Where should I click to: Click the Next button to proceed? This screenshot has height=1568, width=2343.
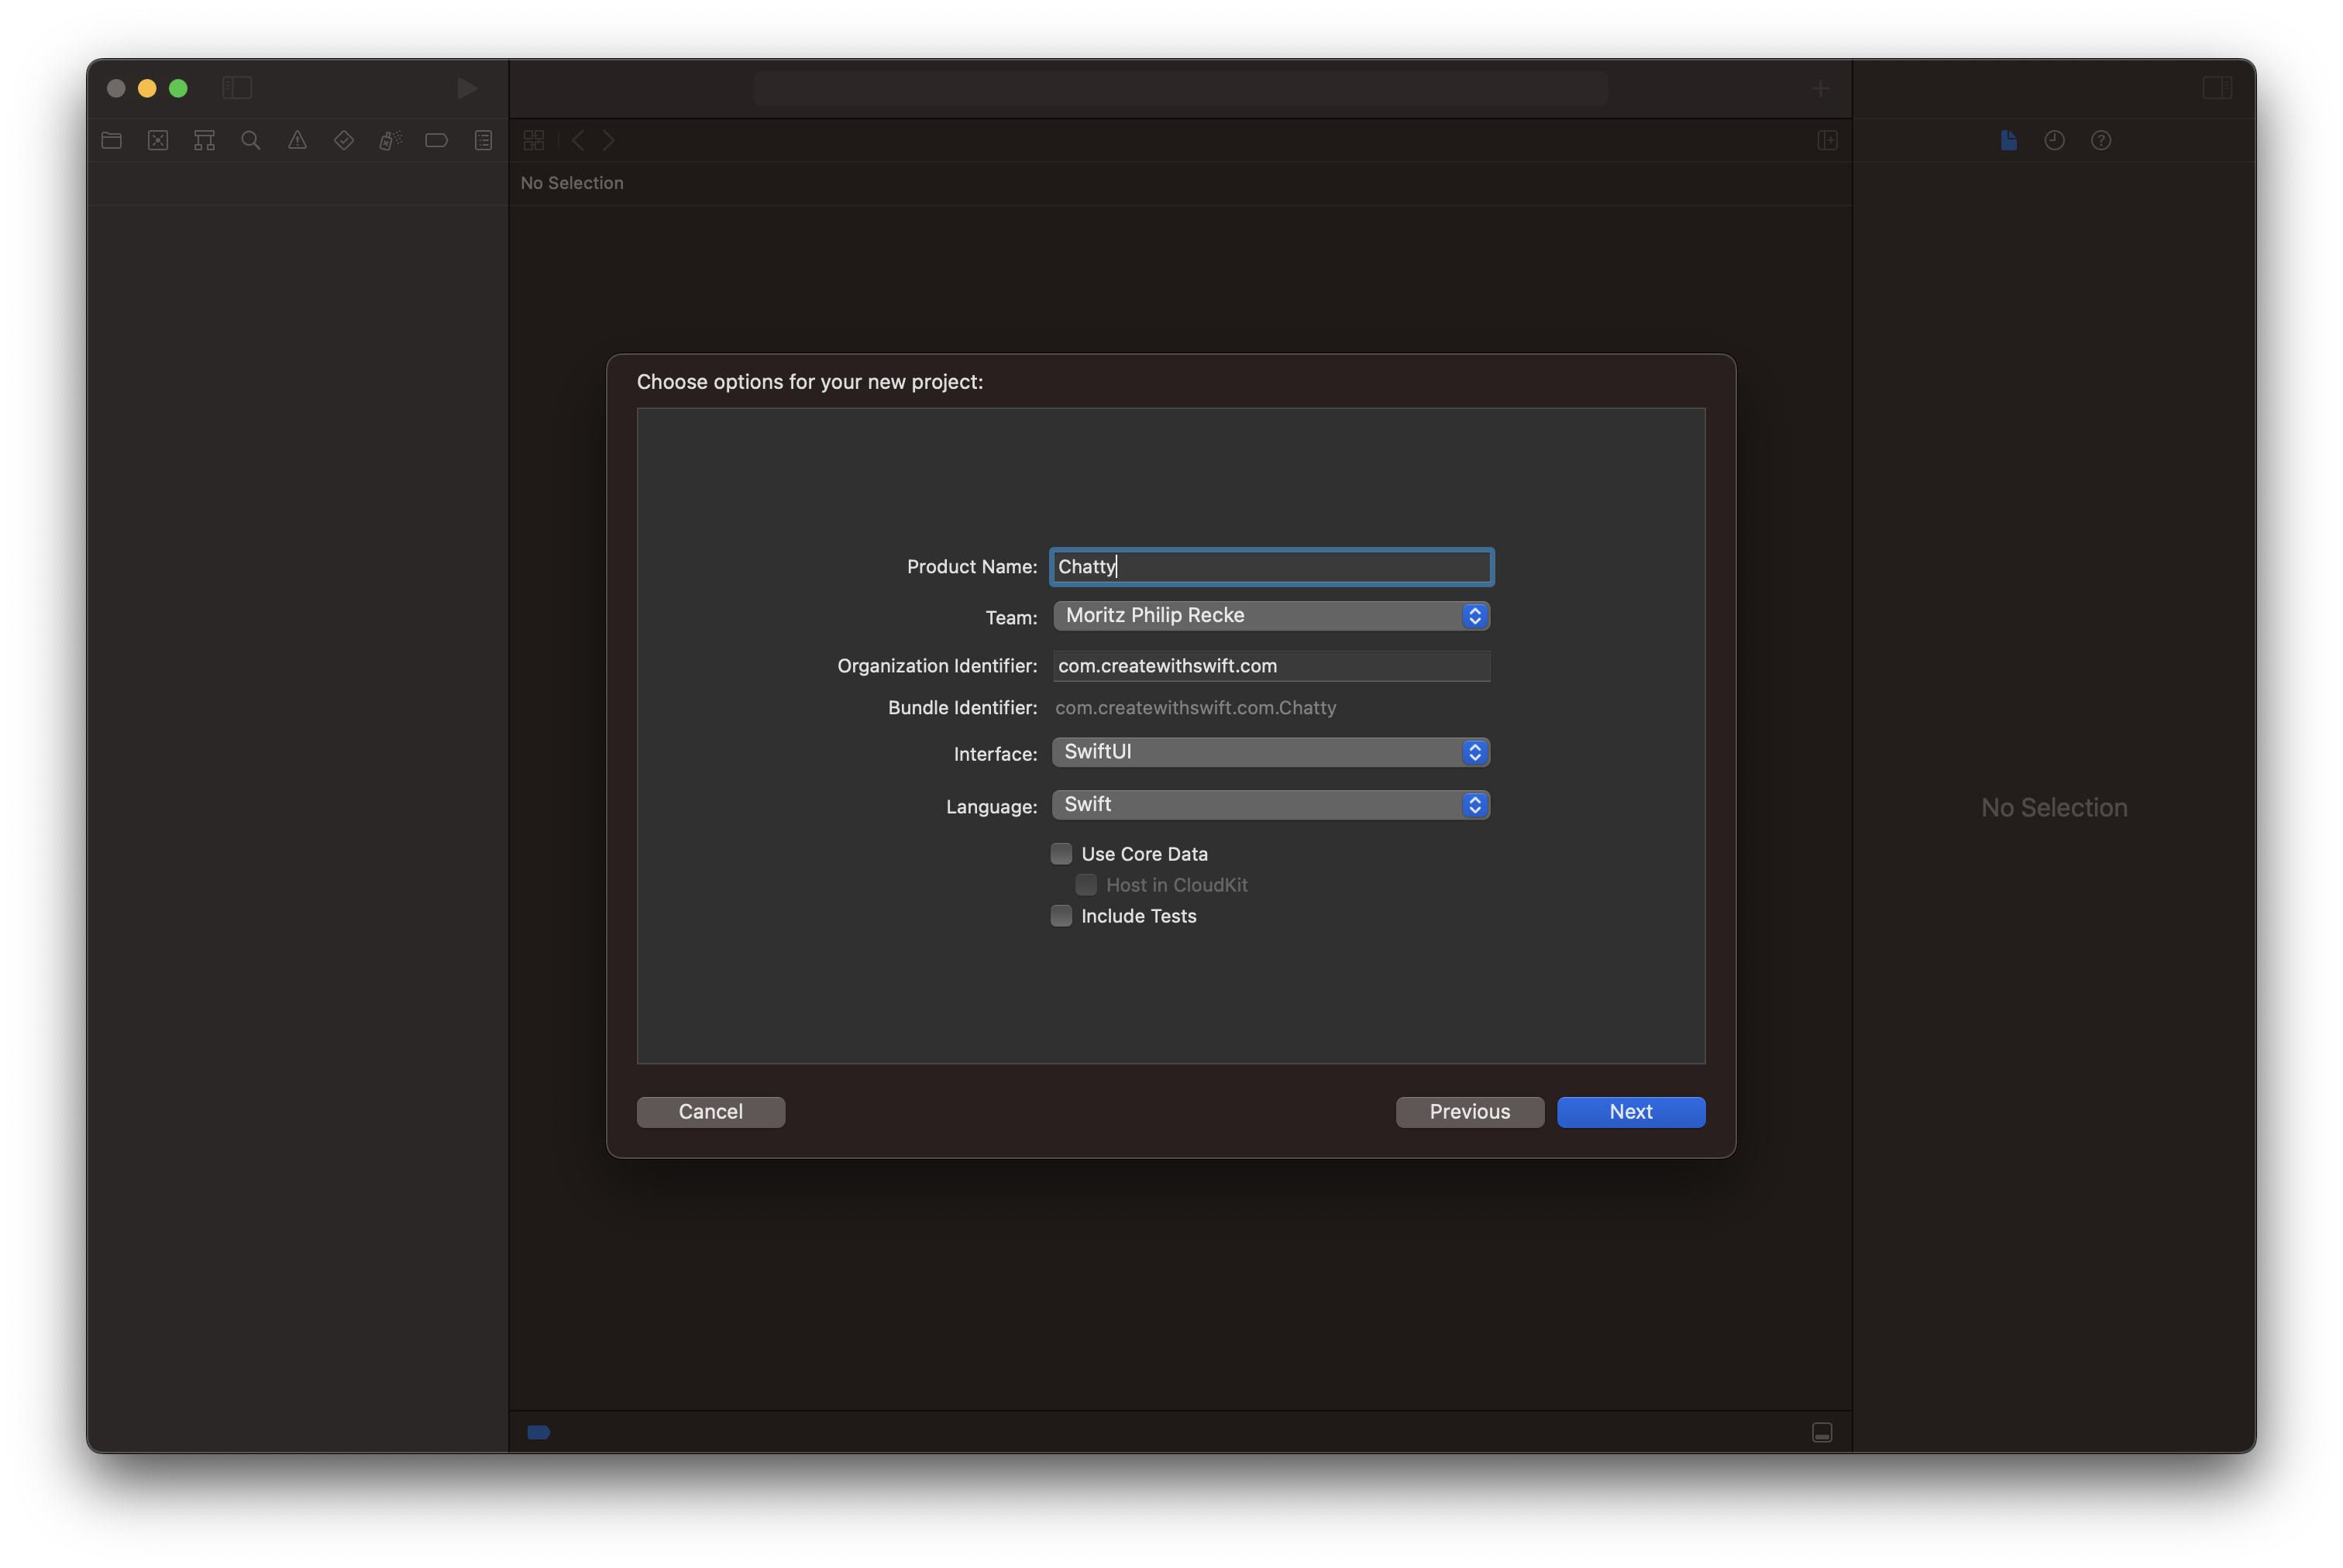1631,1111
